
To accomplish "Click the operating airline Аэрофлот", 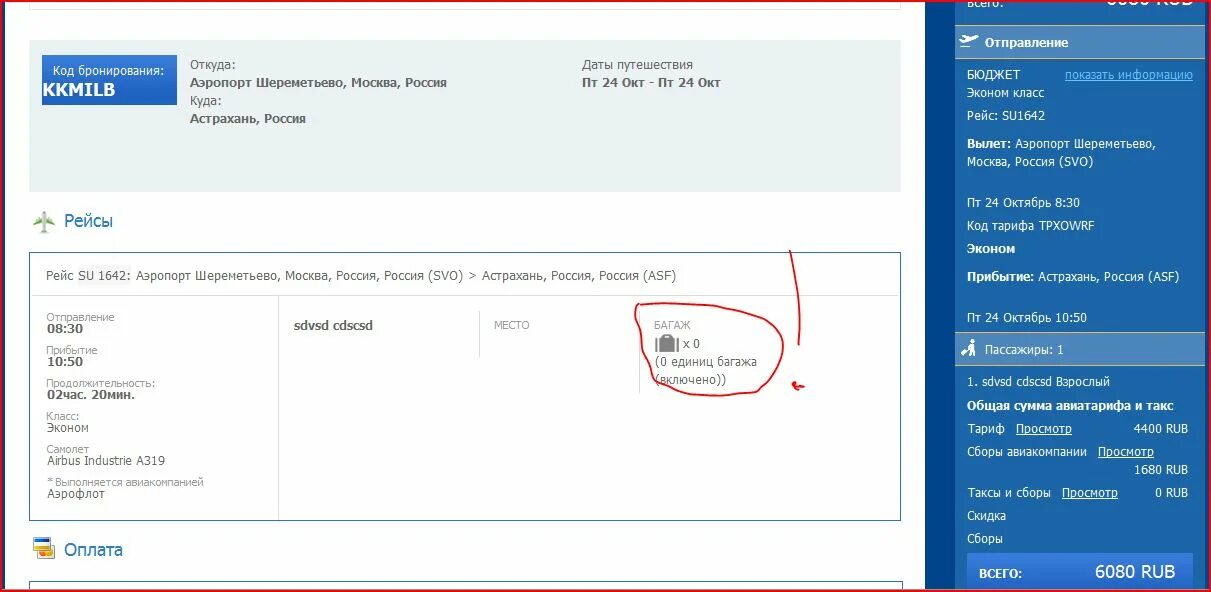I will click(x=76, y=494).
